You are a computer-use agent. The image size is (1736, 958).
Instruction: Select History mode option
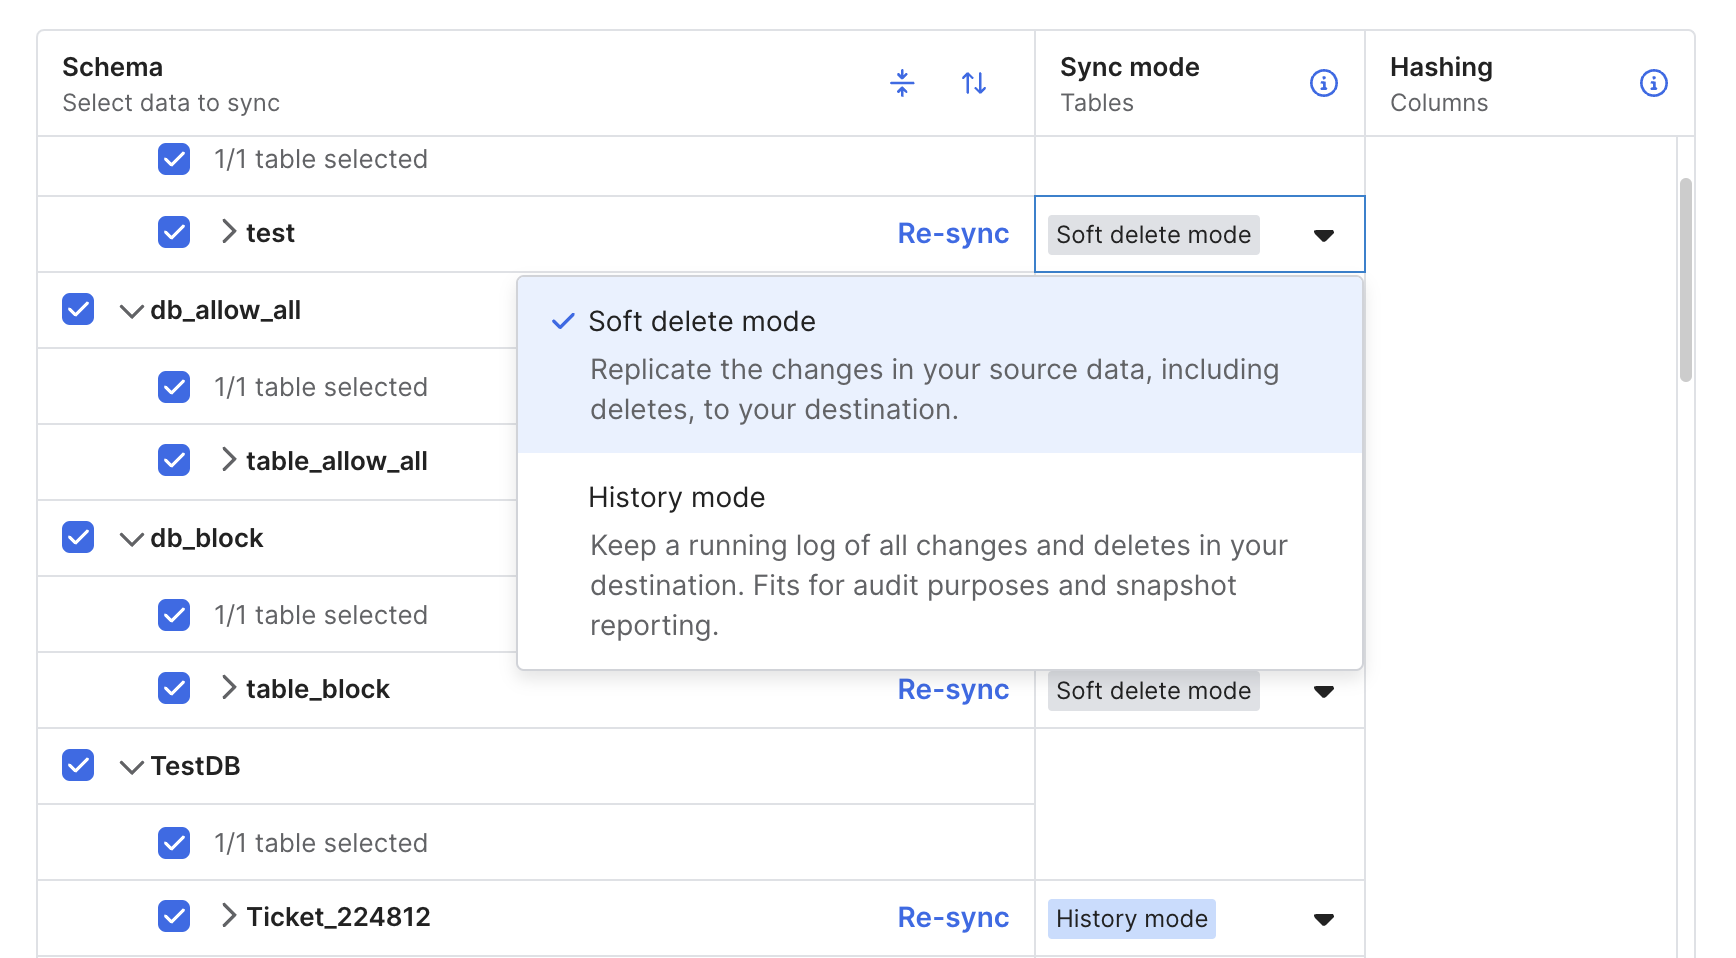click(x=940, y=560)
